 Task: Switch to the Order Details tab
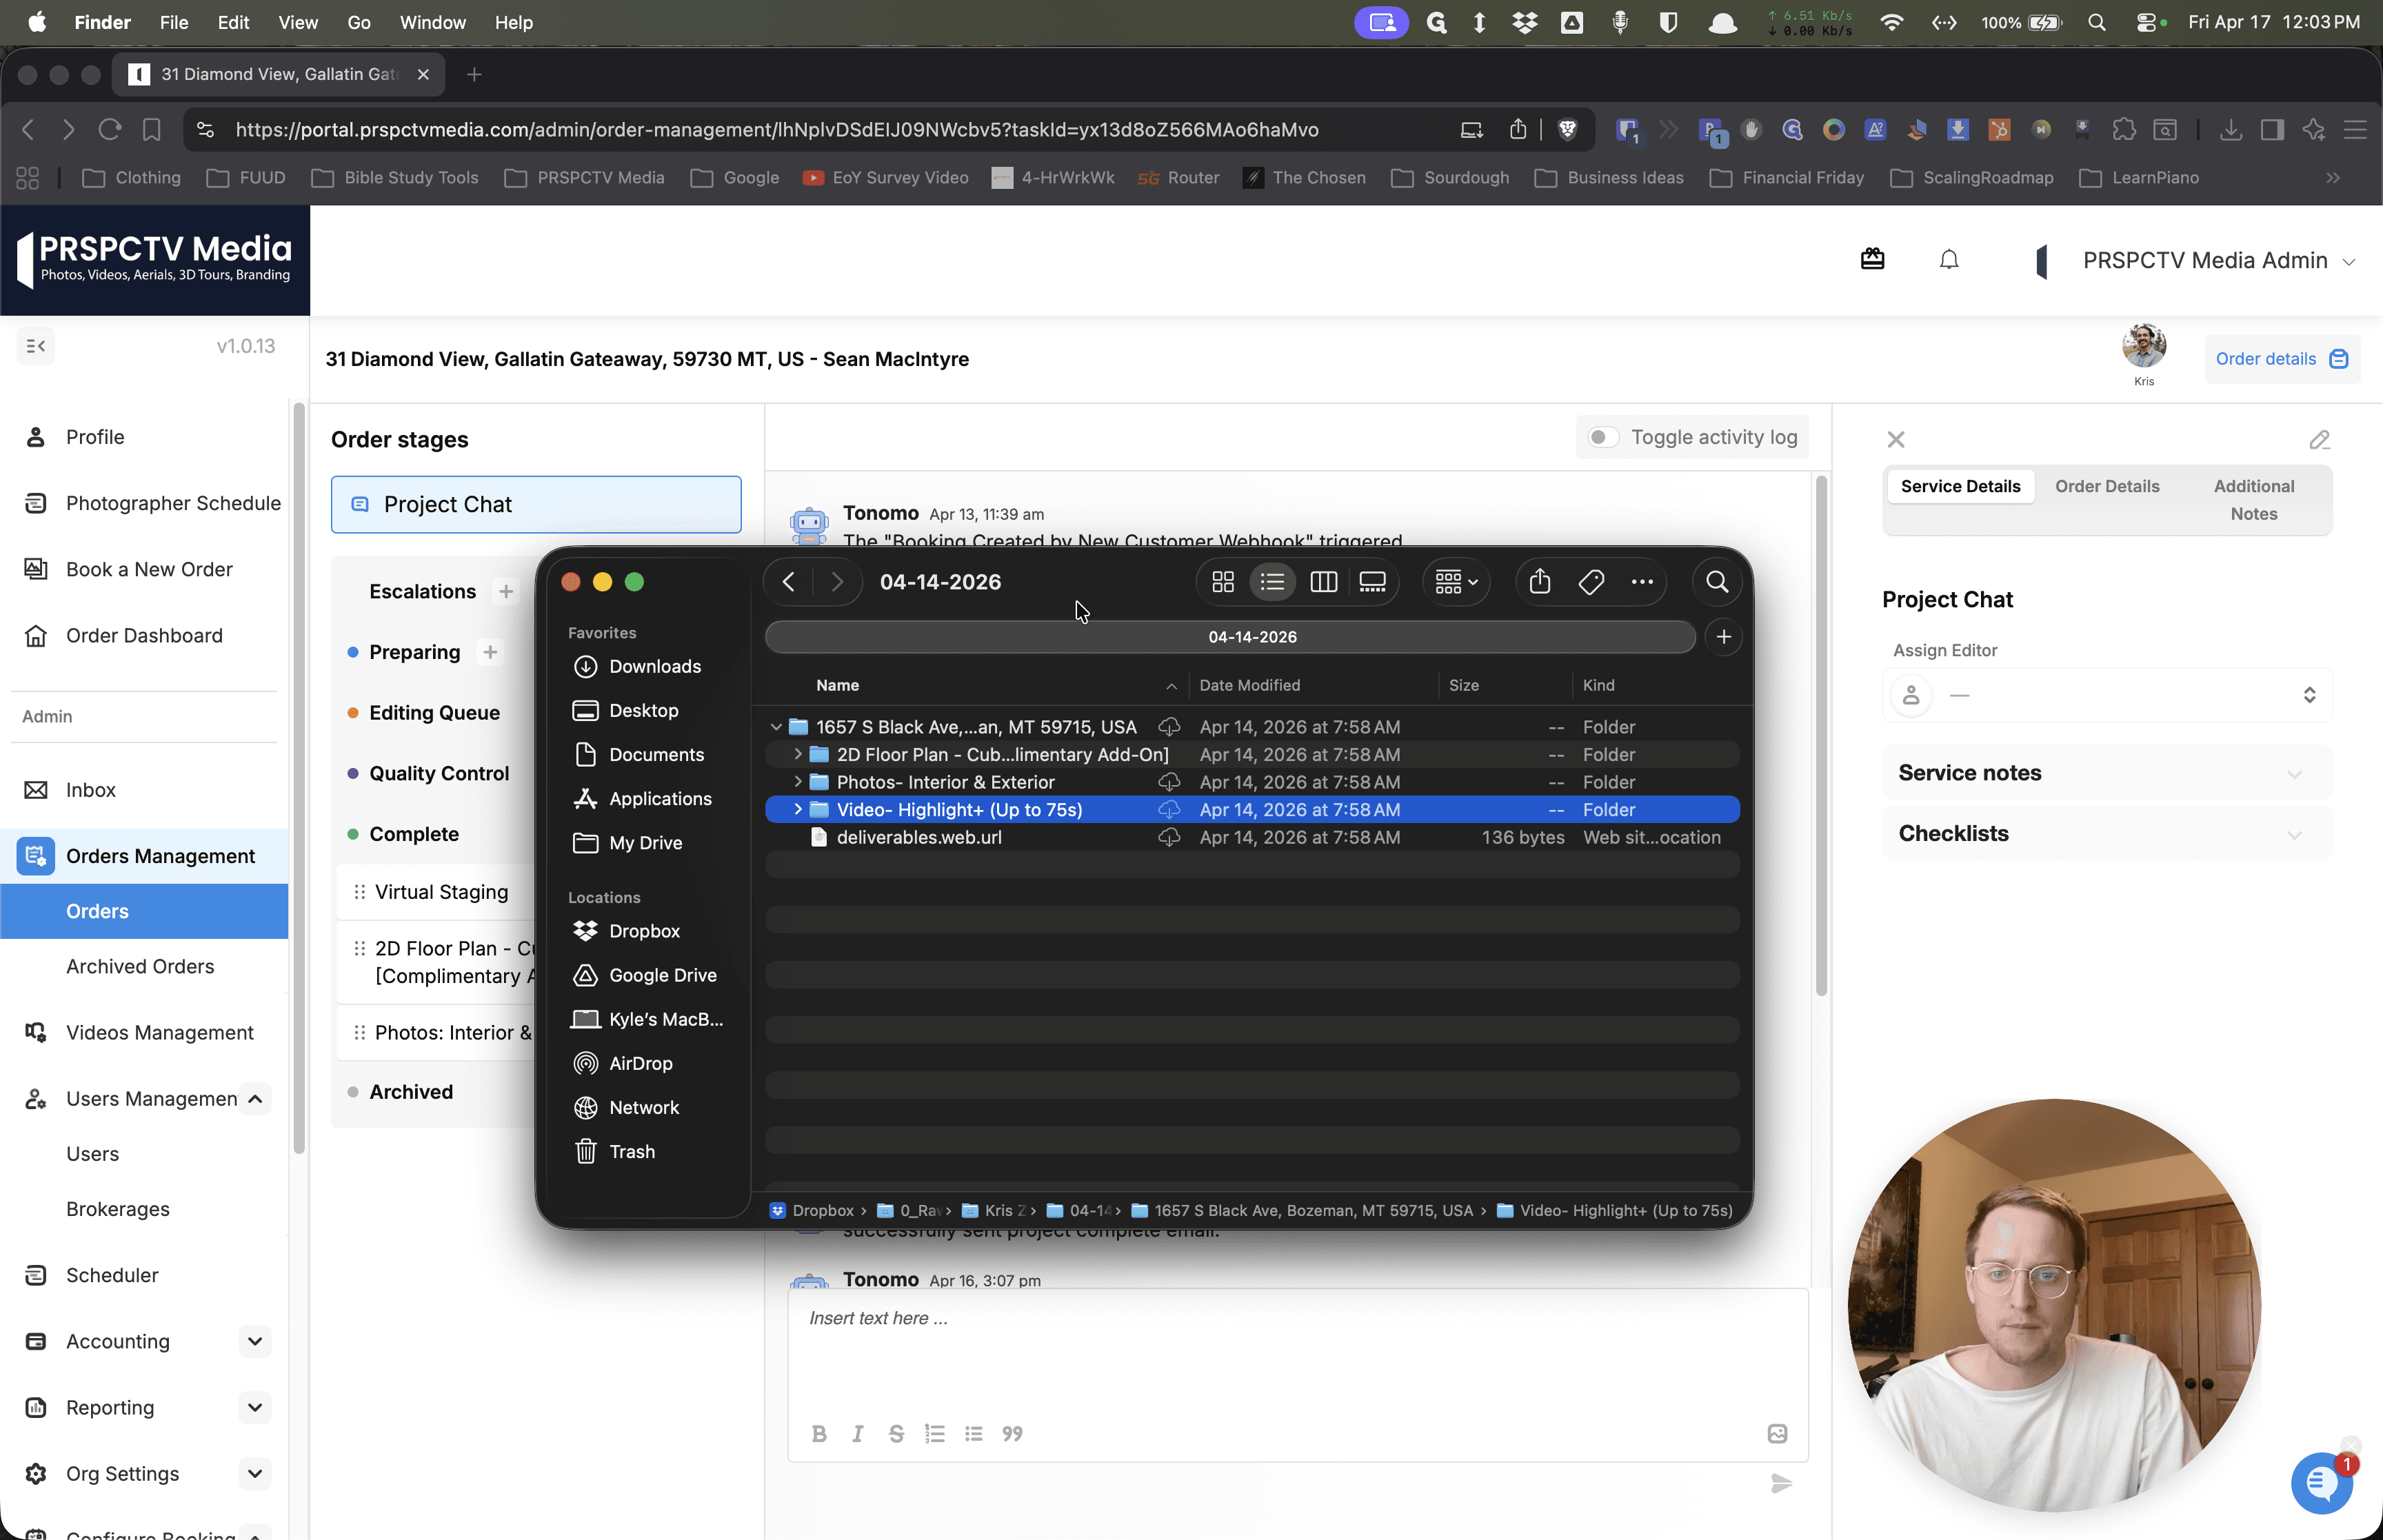2107,486
